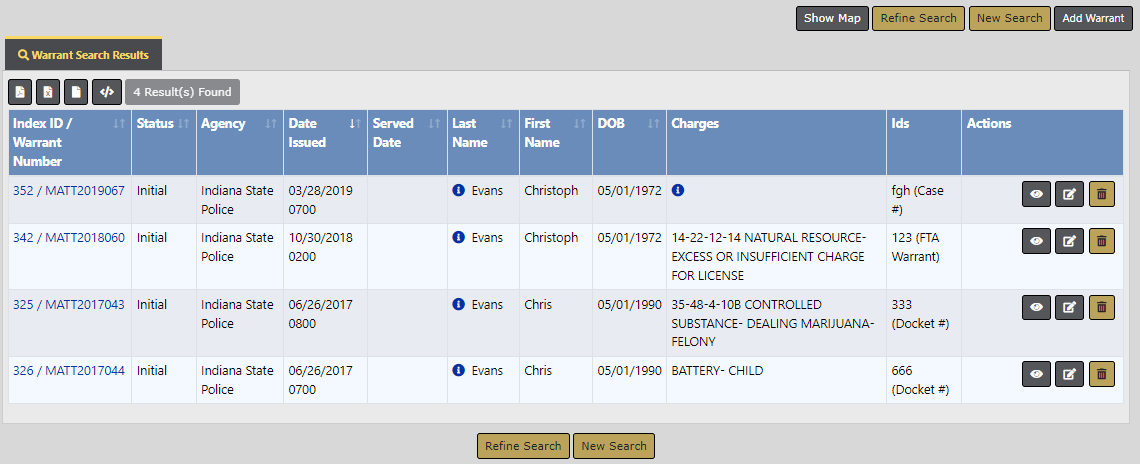Select the Warrant Search Results tab
Screen dimensions: 1140x464
[83, 55]
